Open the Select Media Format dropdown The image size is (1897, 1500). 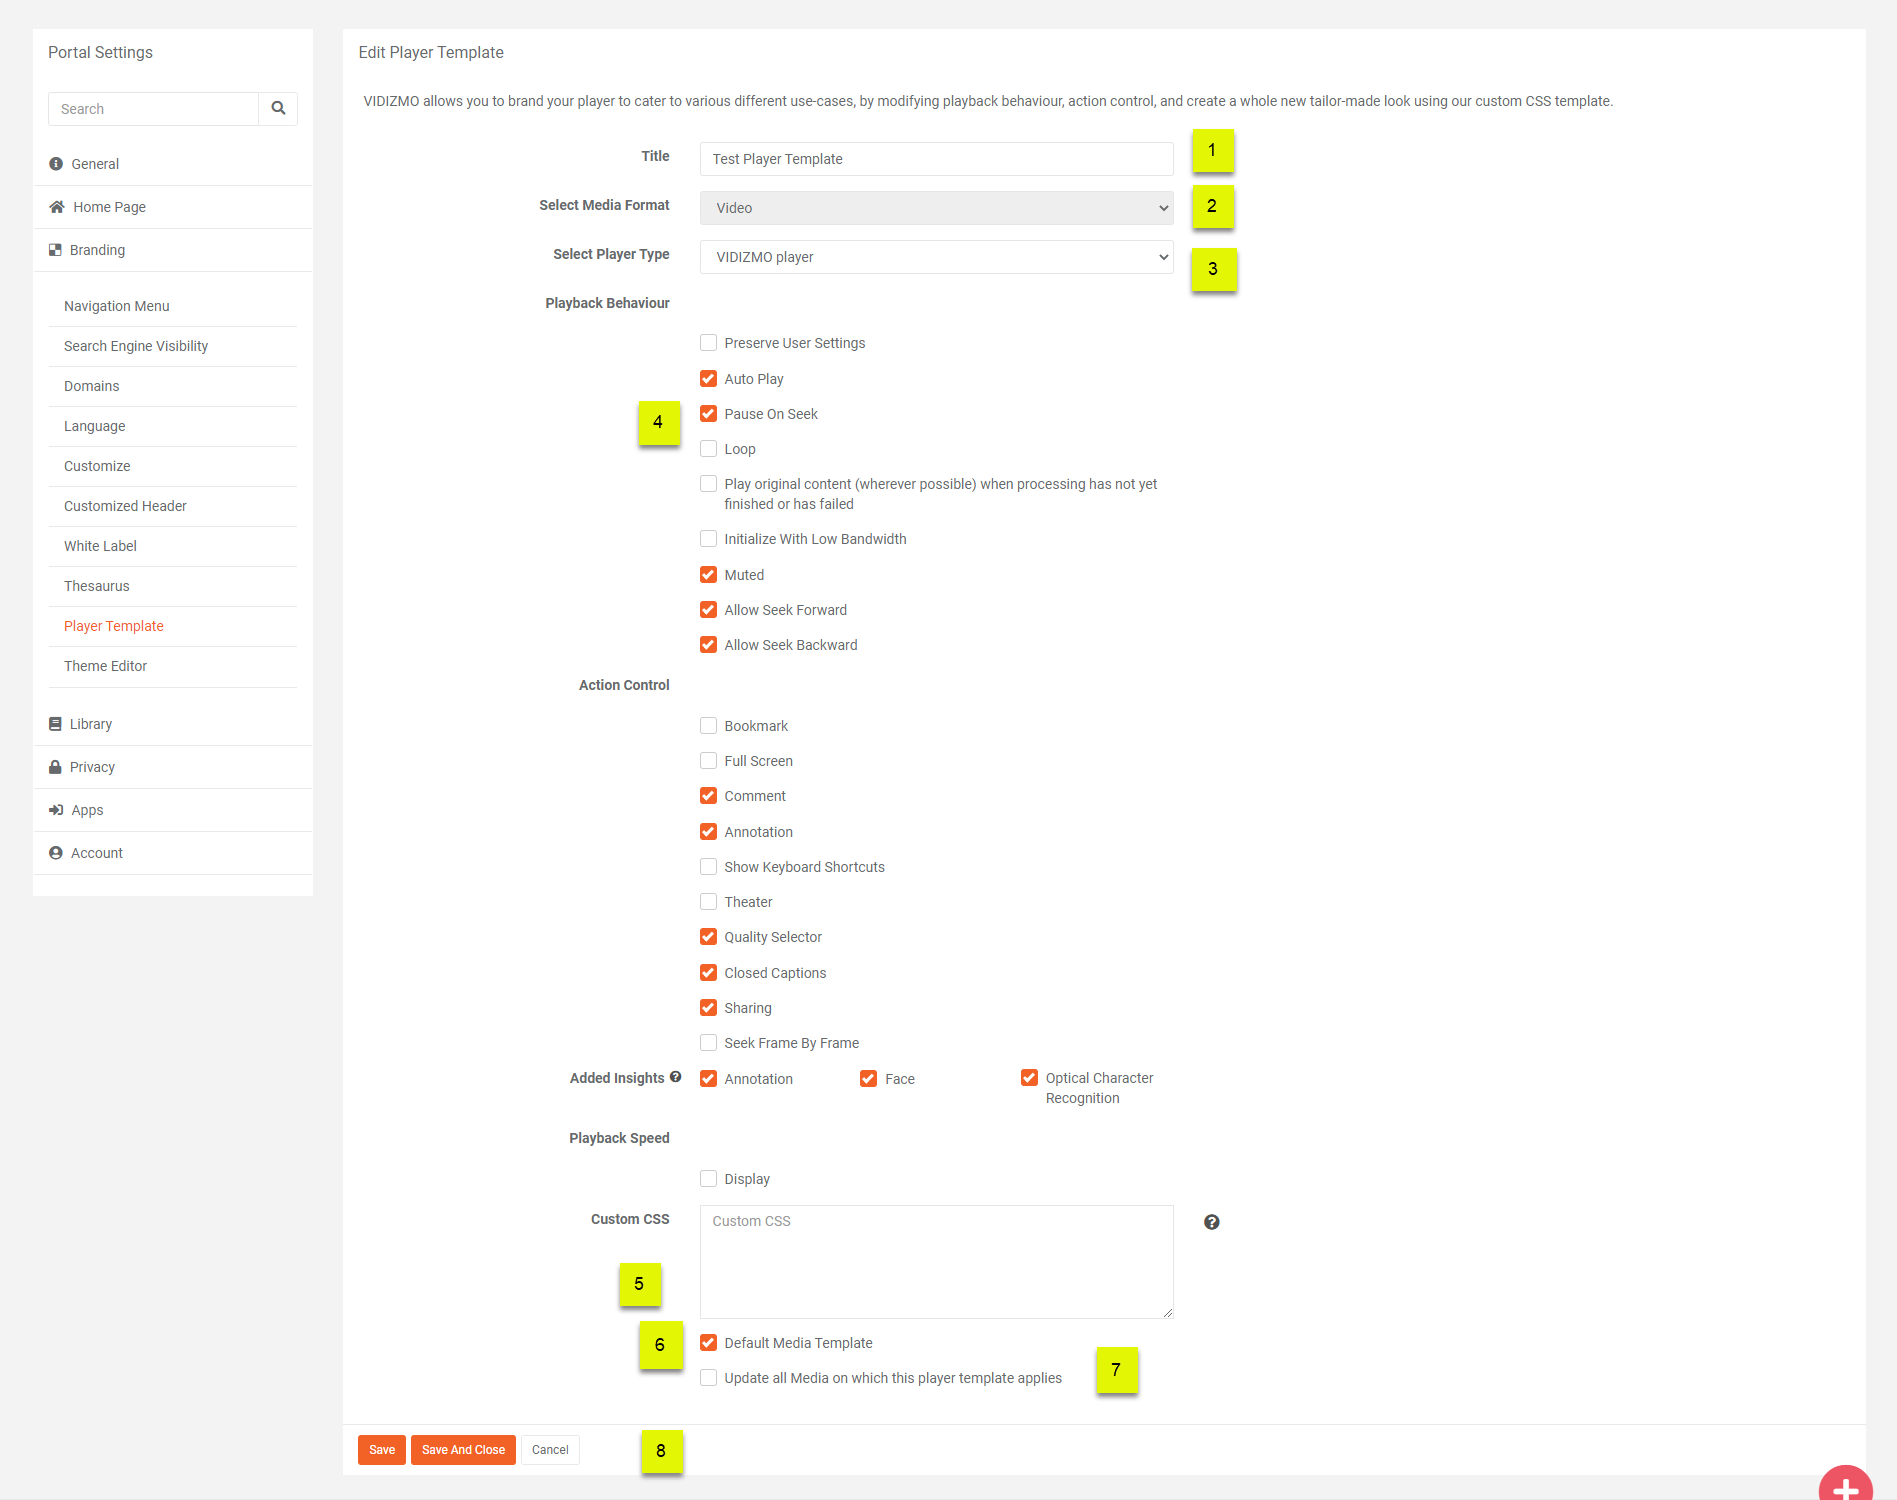(x=936, y=208)
